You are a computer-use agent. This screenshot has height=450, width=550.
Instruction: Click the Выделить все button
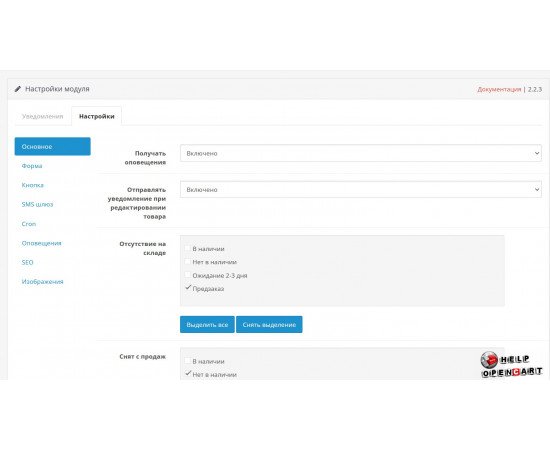click(x=207, y=324)
